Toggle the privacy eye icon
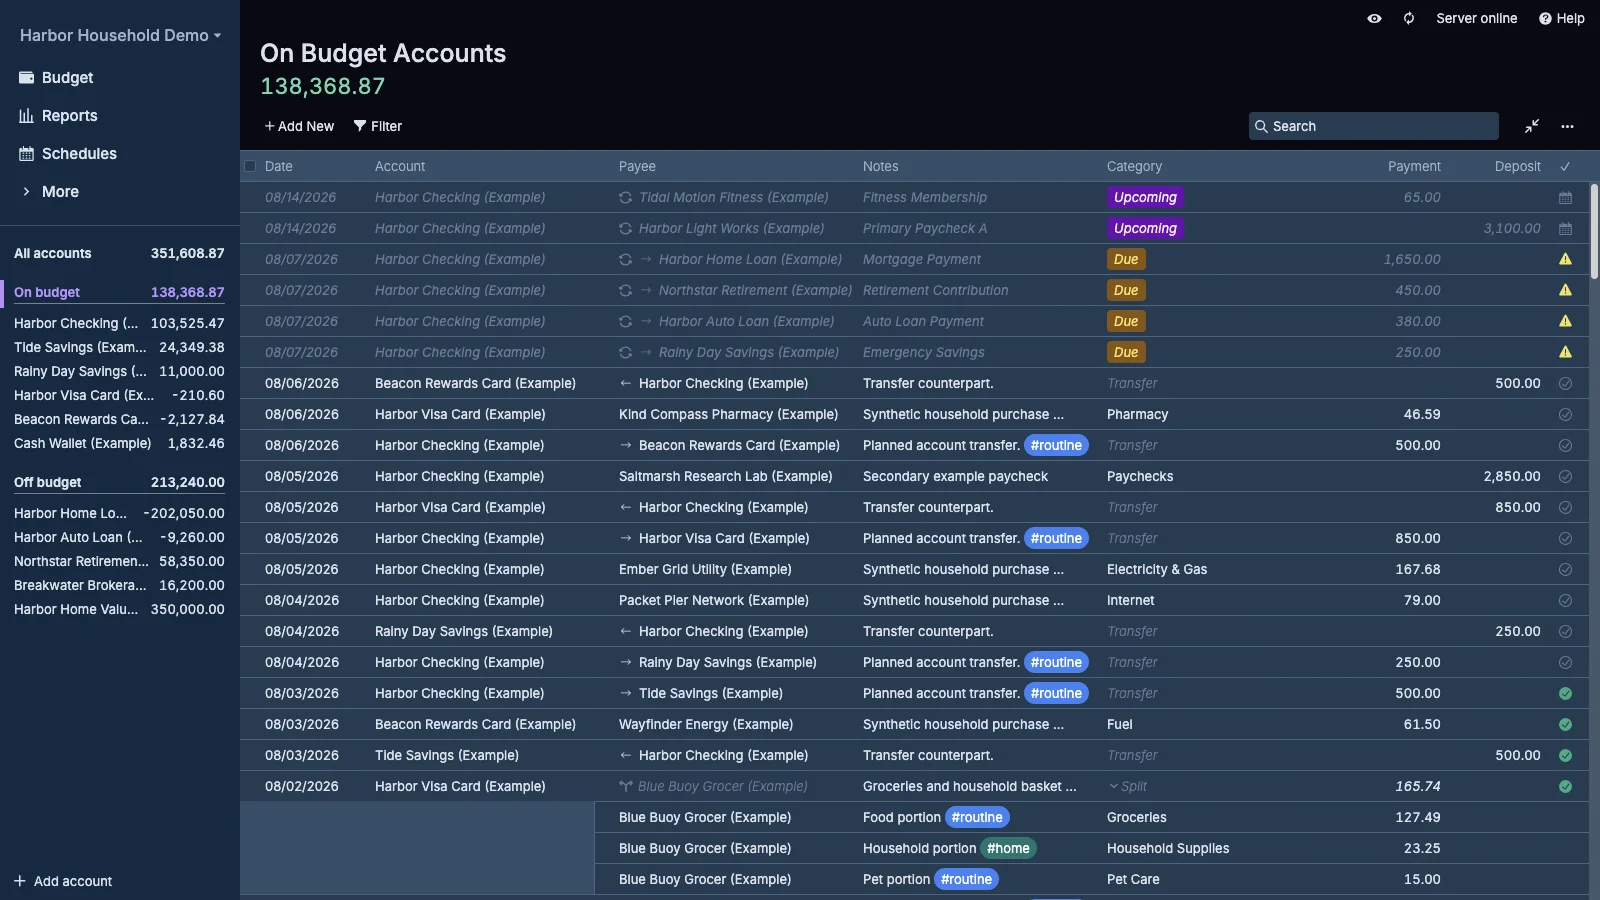Viewport: 1600px width, 900px height. [x=1374, y=18]
